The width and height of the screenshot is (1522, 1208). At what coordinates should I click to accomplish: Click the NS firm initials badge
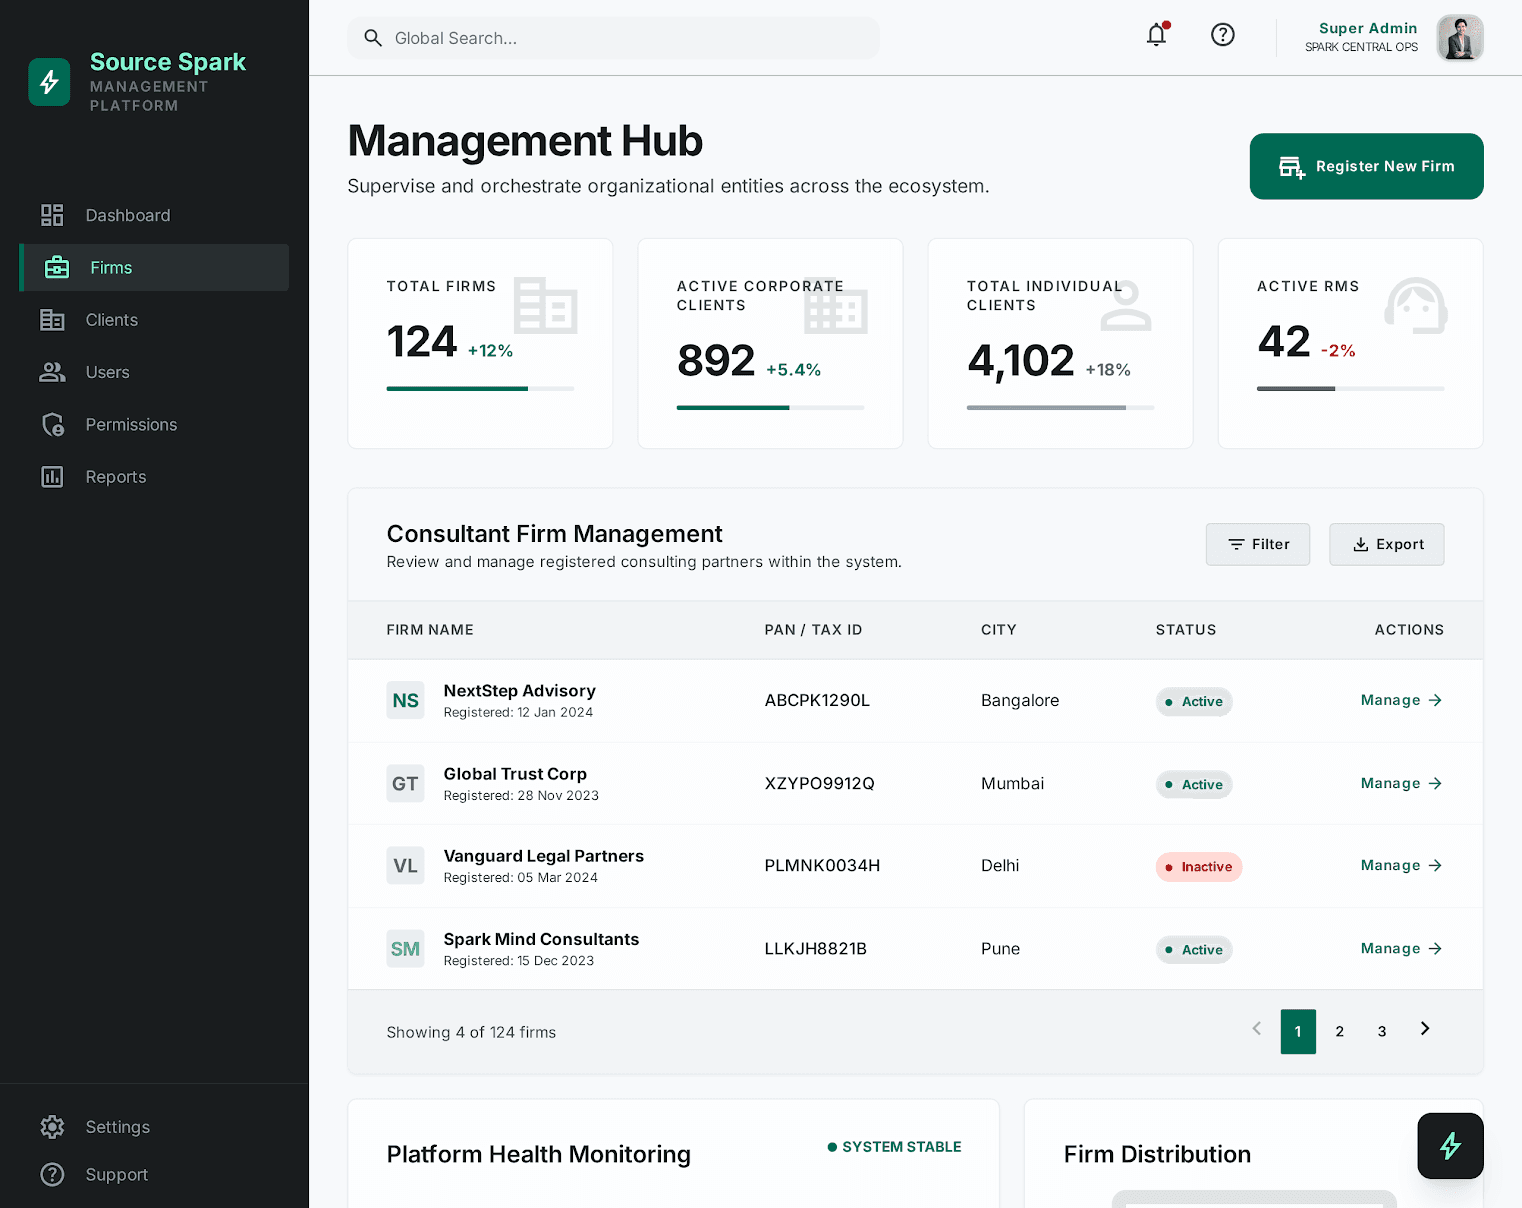tap(405, 700)
